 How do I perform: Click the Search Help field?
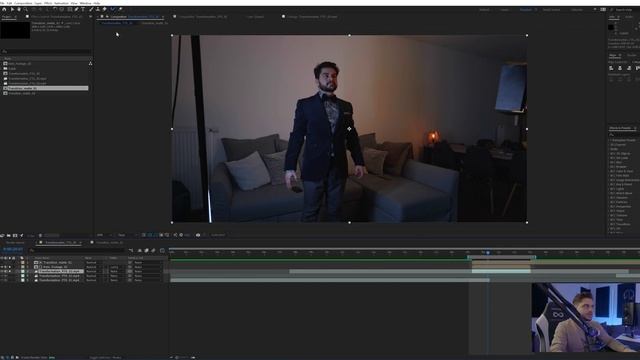point(625,10)
